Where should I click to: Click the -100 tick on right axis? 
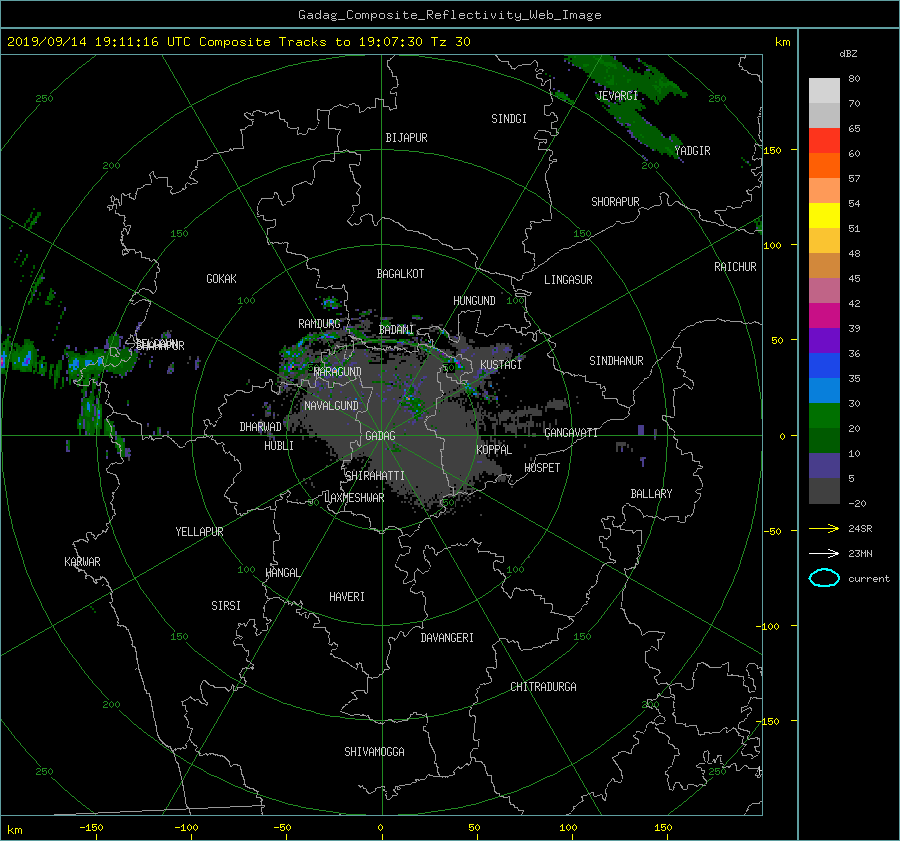tap(770, 626)
